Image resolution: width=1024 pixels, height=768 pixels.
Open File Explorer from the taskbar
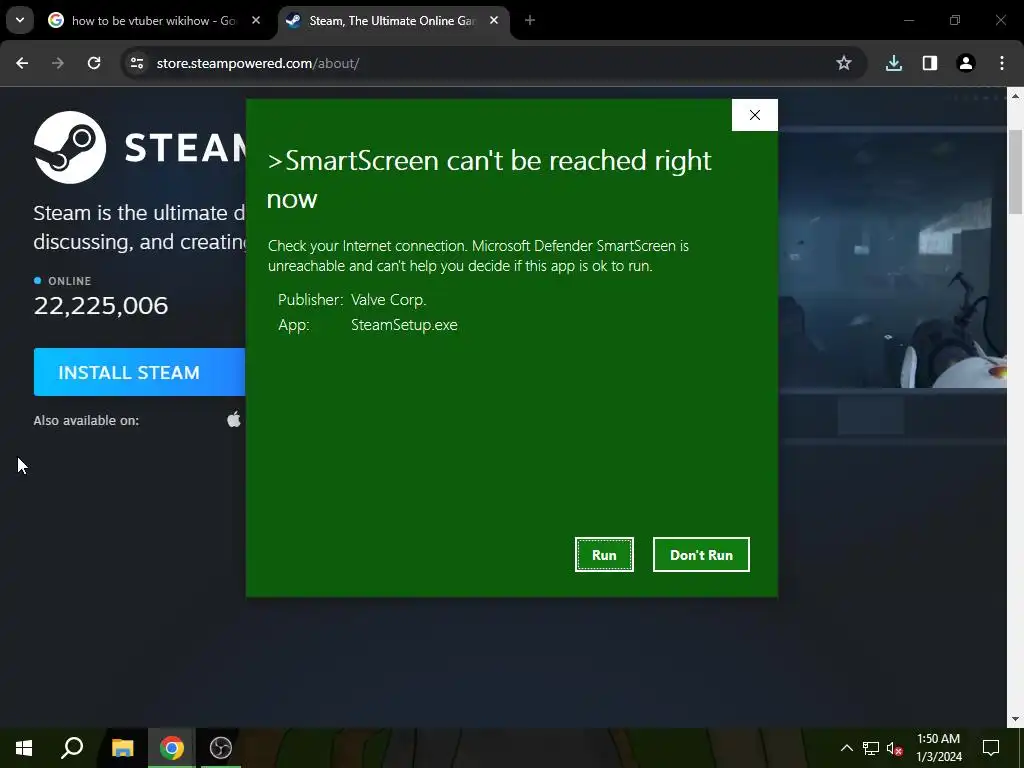tap(122, 748)
